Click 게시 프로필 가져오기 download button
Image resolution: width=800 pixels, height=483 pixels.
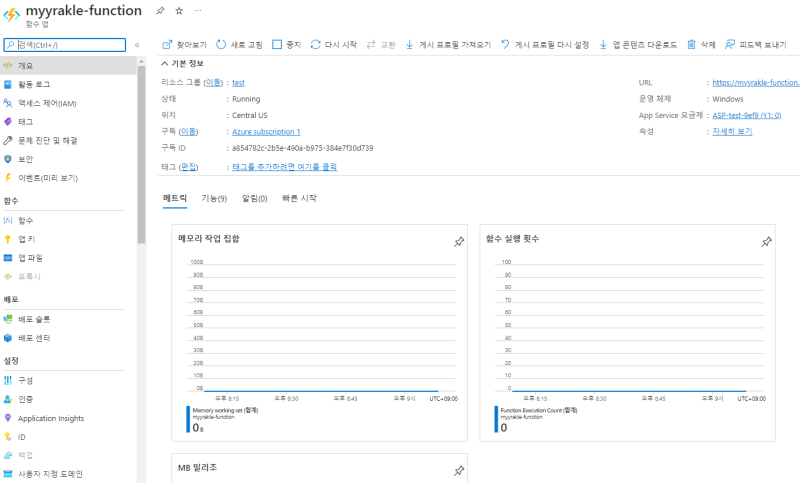pos(410,45)
